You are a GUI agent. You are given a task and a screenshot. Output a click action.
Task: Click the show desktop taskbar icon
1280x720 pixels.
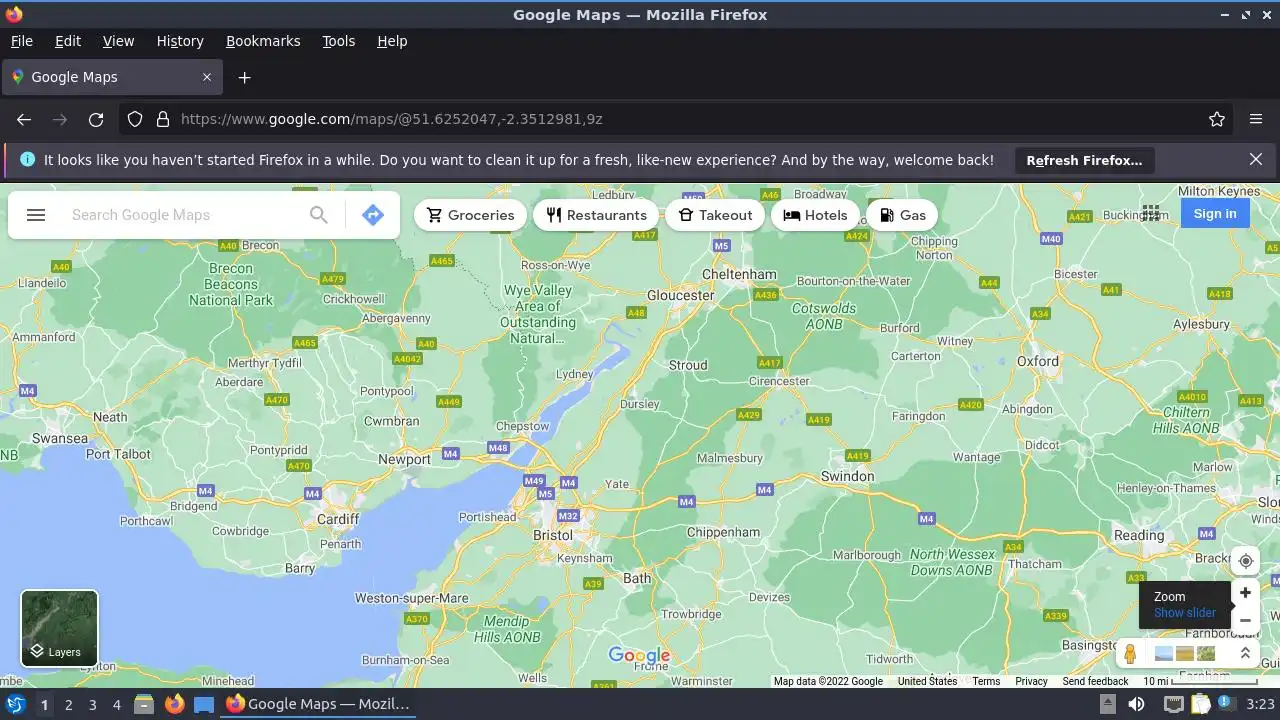(204, 704)
